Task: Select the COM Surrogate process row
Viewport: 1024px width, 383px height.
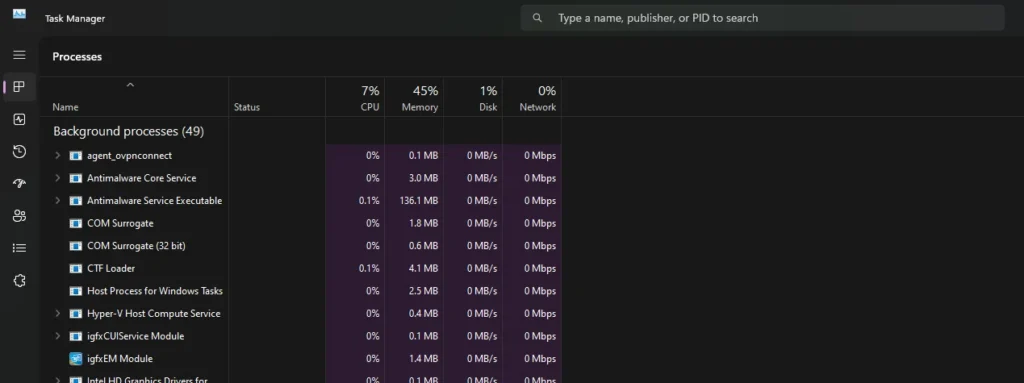Action: coord(300,223)
